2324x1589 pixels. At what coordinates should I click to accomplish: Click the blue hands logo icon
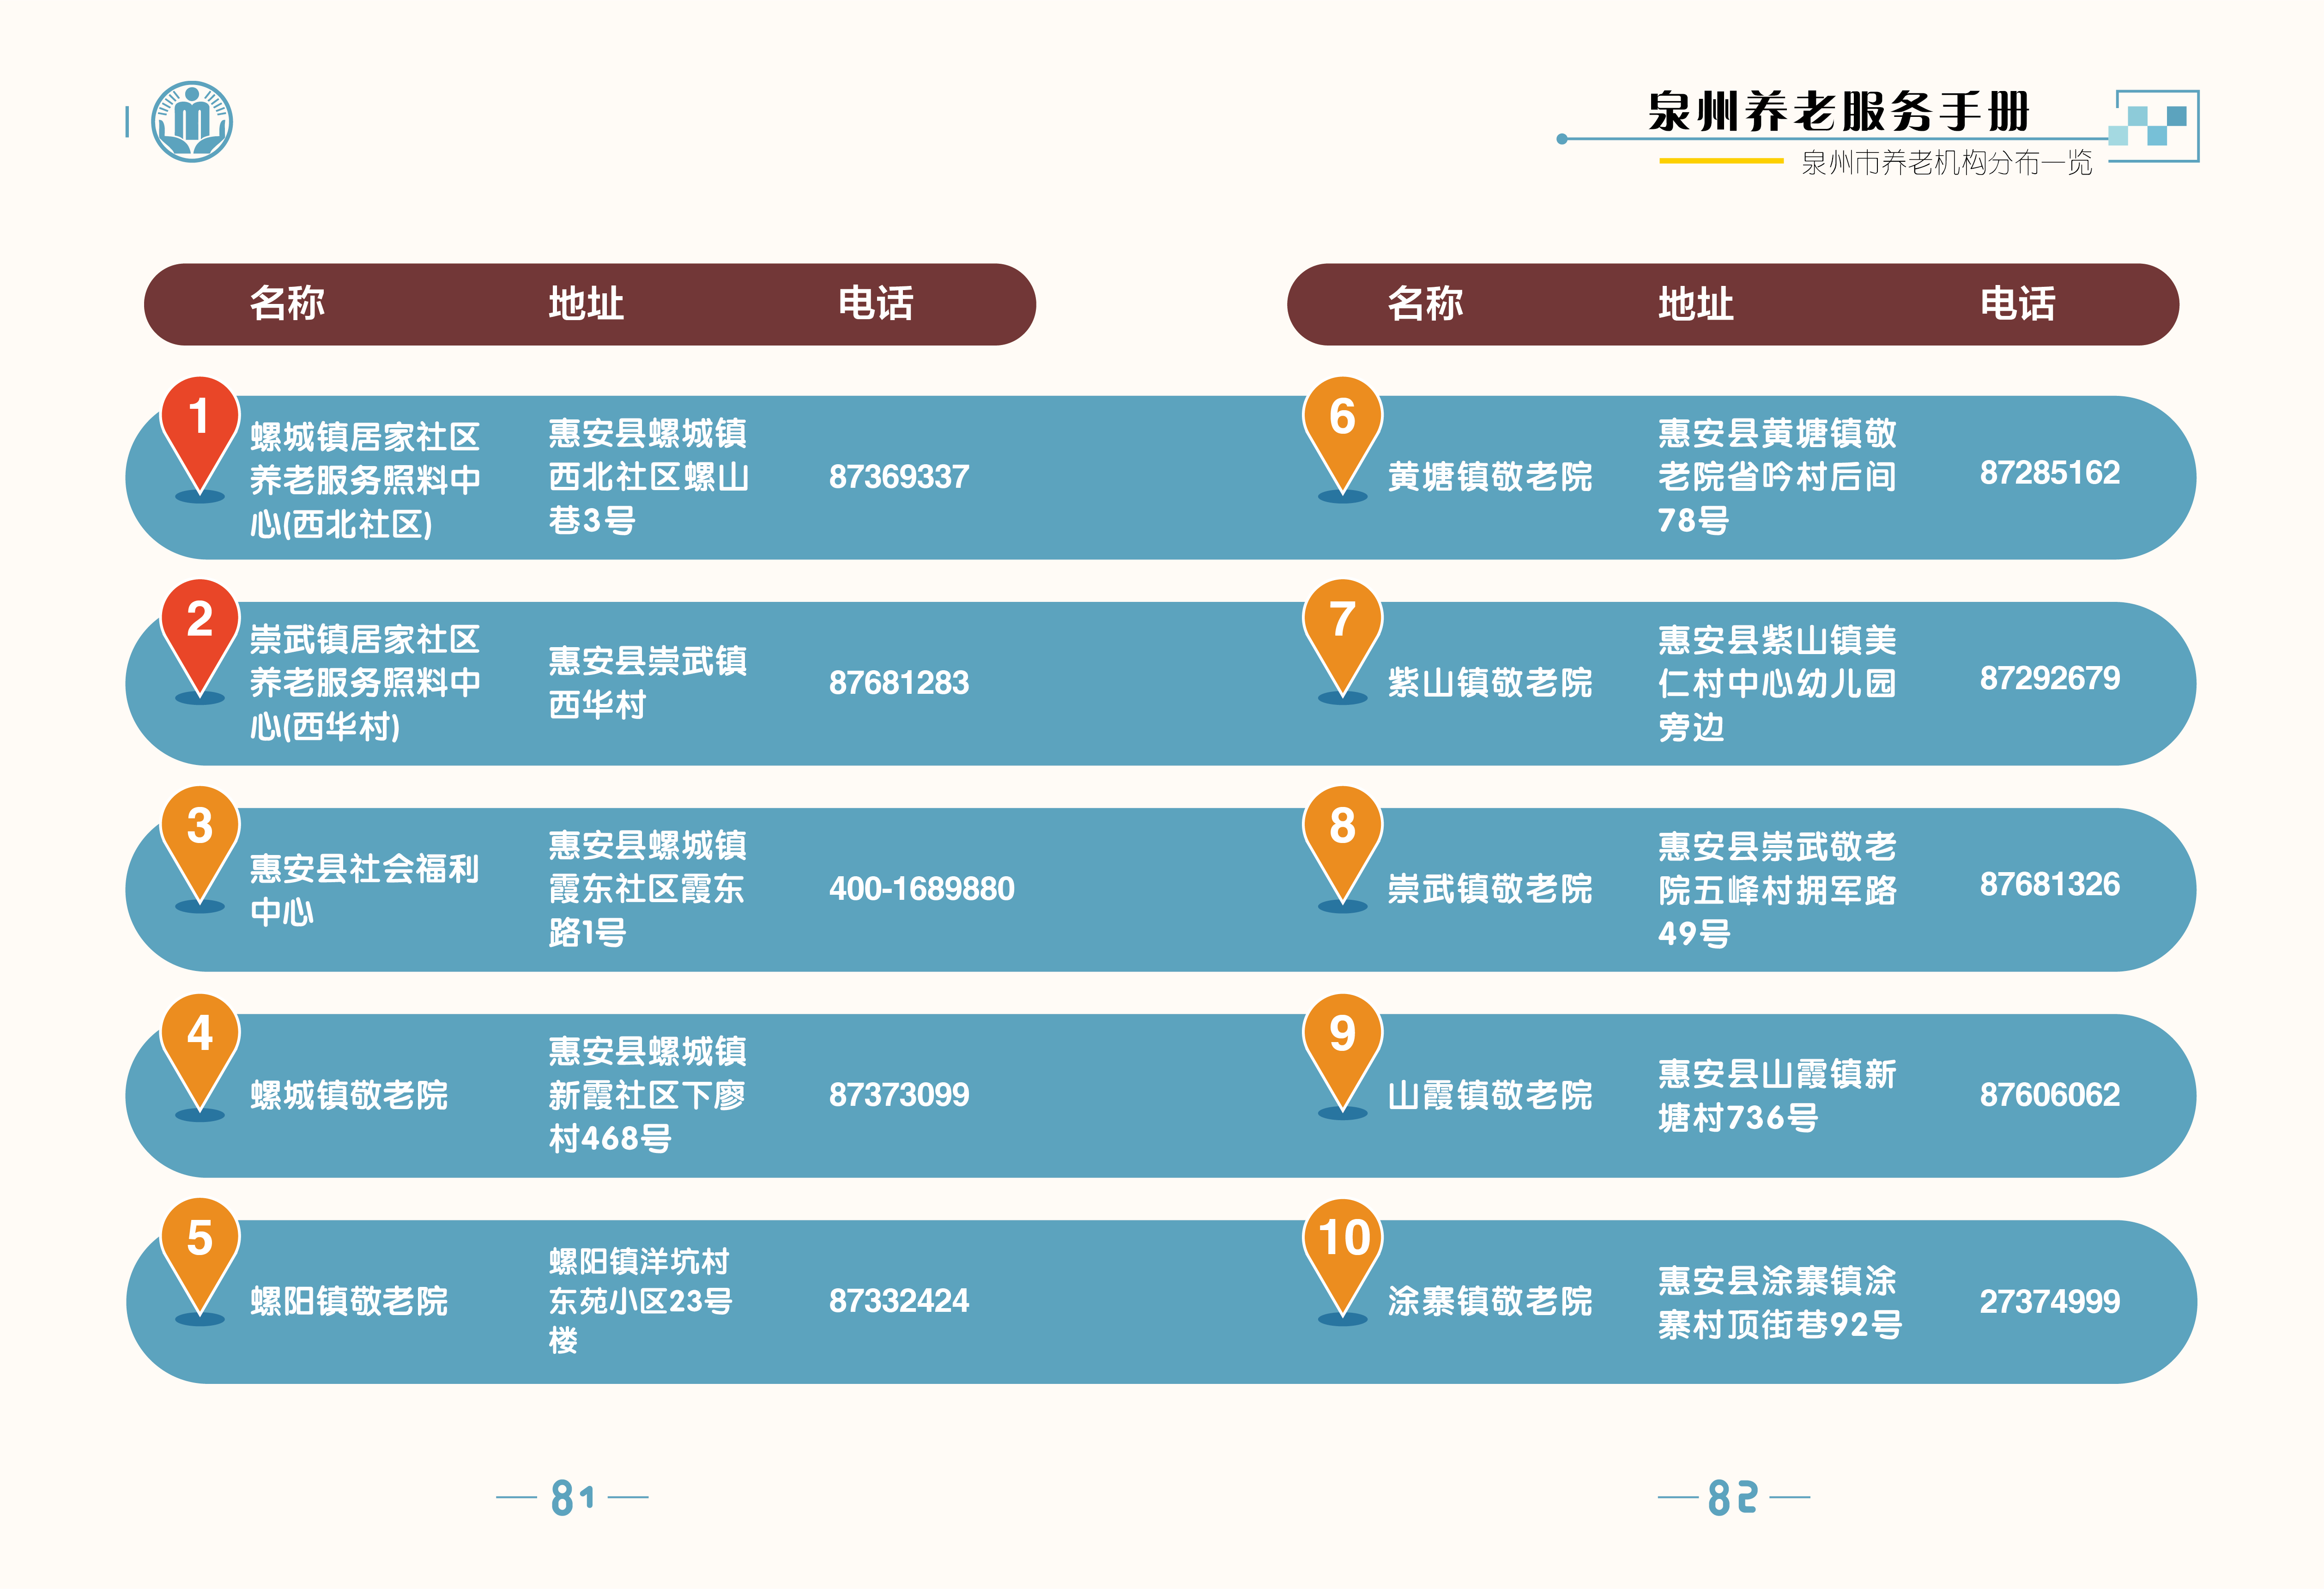(192, 122)
